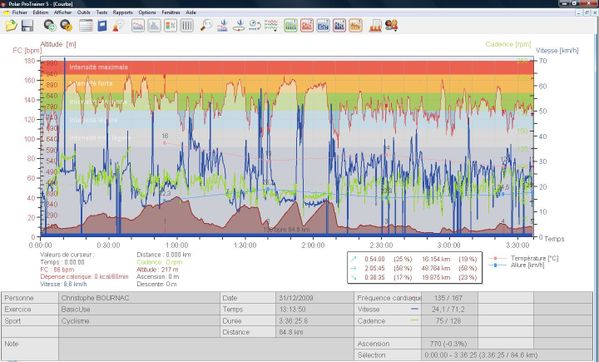Image resolution: width=599 pixels, height=362 pixels.
Task: Click the duration value 3:38:25.8
Action: pos(293,321)
